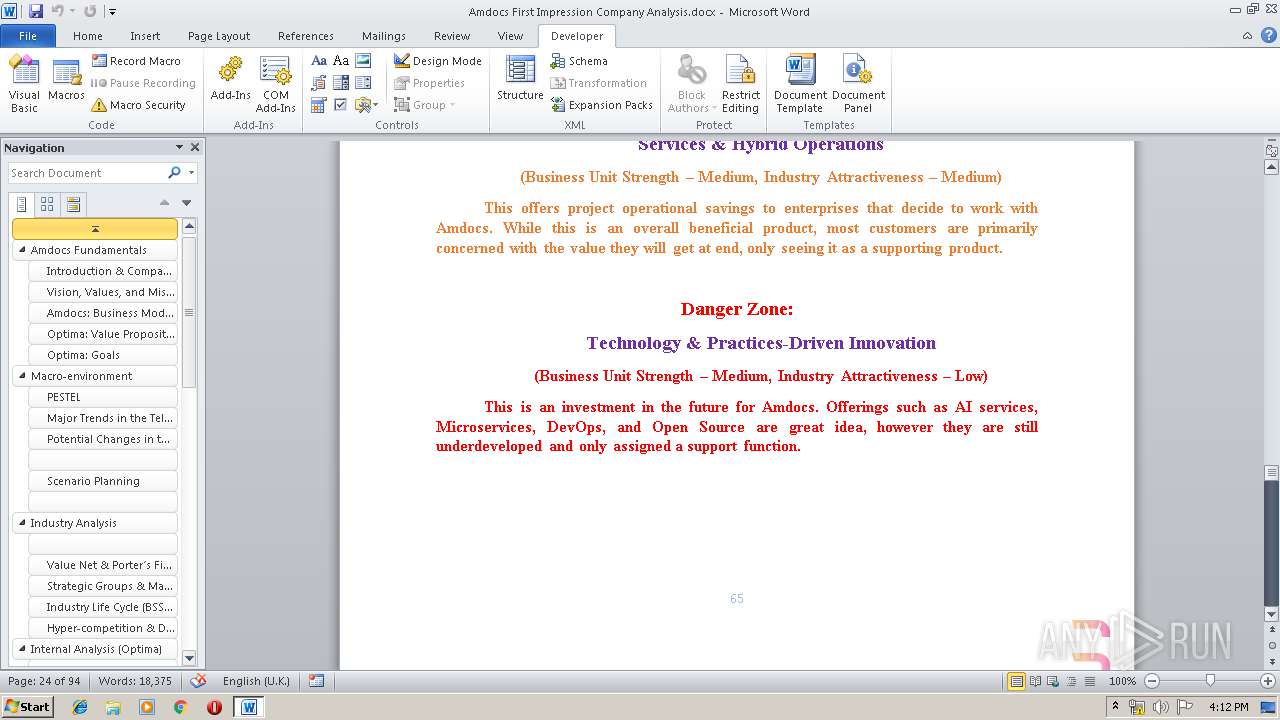The image size is (1280, 720).
Task: Zoom in with plus button
Action: [1268, 681]
